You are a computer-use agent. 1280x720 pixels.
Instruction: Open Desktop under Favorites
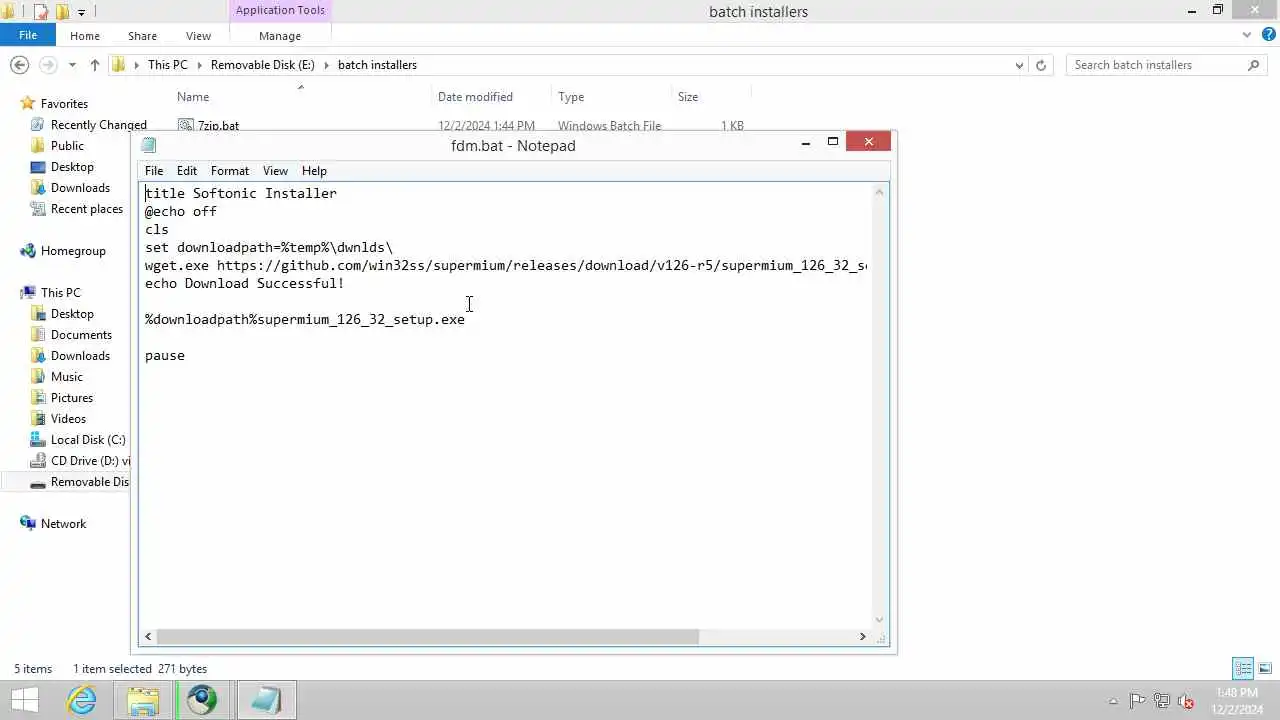click(72, 167)
